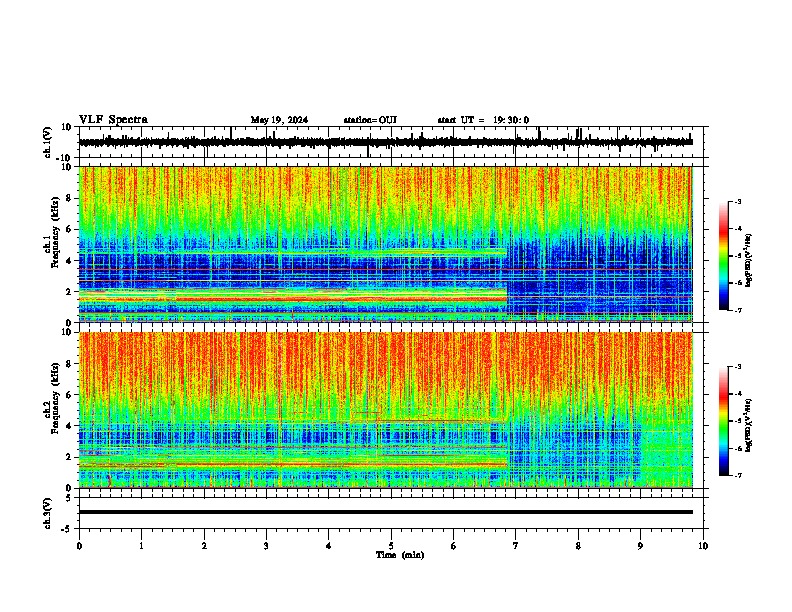Click the ch.1(V) axis tick label -10

(x=65, y=158)
